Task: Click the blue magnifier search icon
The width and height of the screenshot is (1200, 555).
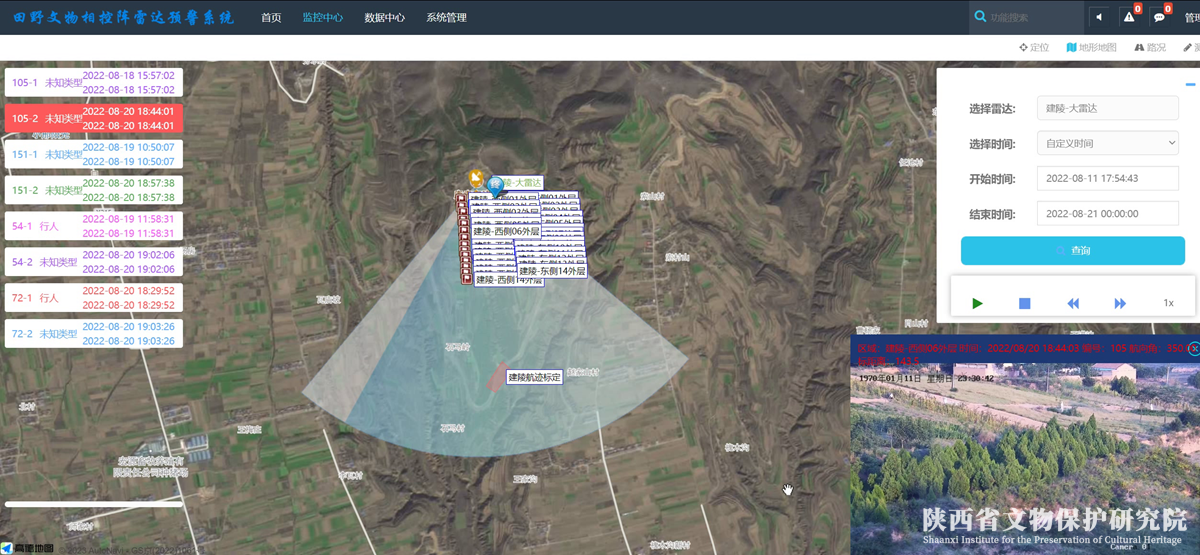Action: (979, 17)
